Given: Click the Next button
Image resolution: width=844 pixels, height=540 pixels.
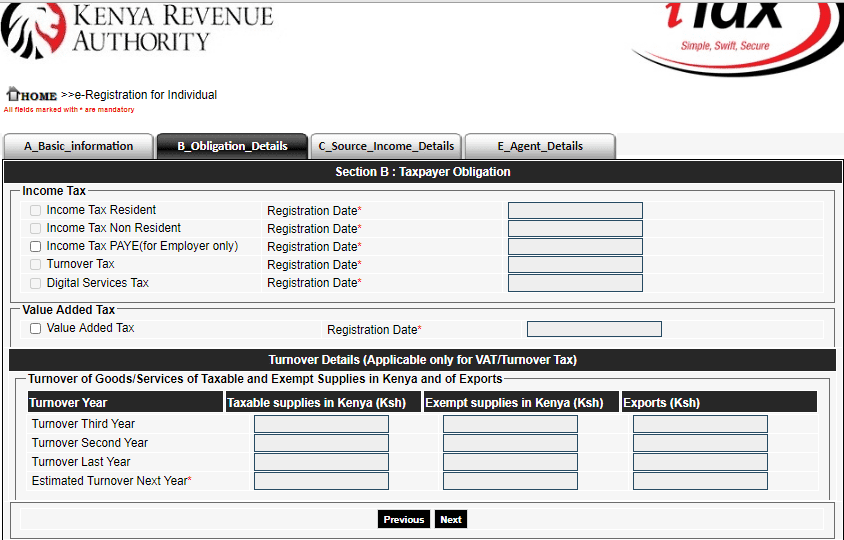Looking at the screenshot, I should [x=451, y=520].
